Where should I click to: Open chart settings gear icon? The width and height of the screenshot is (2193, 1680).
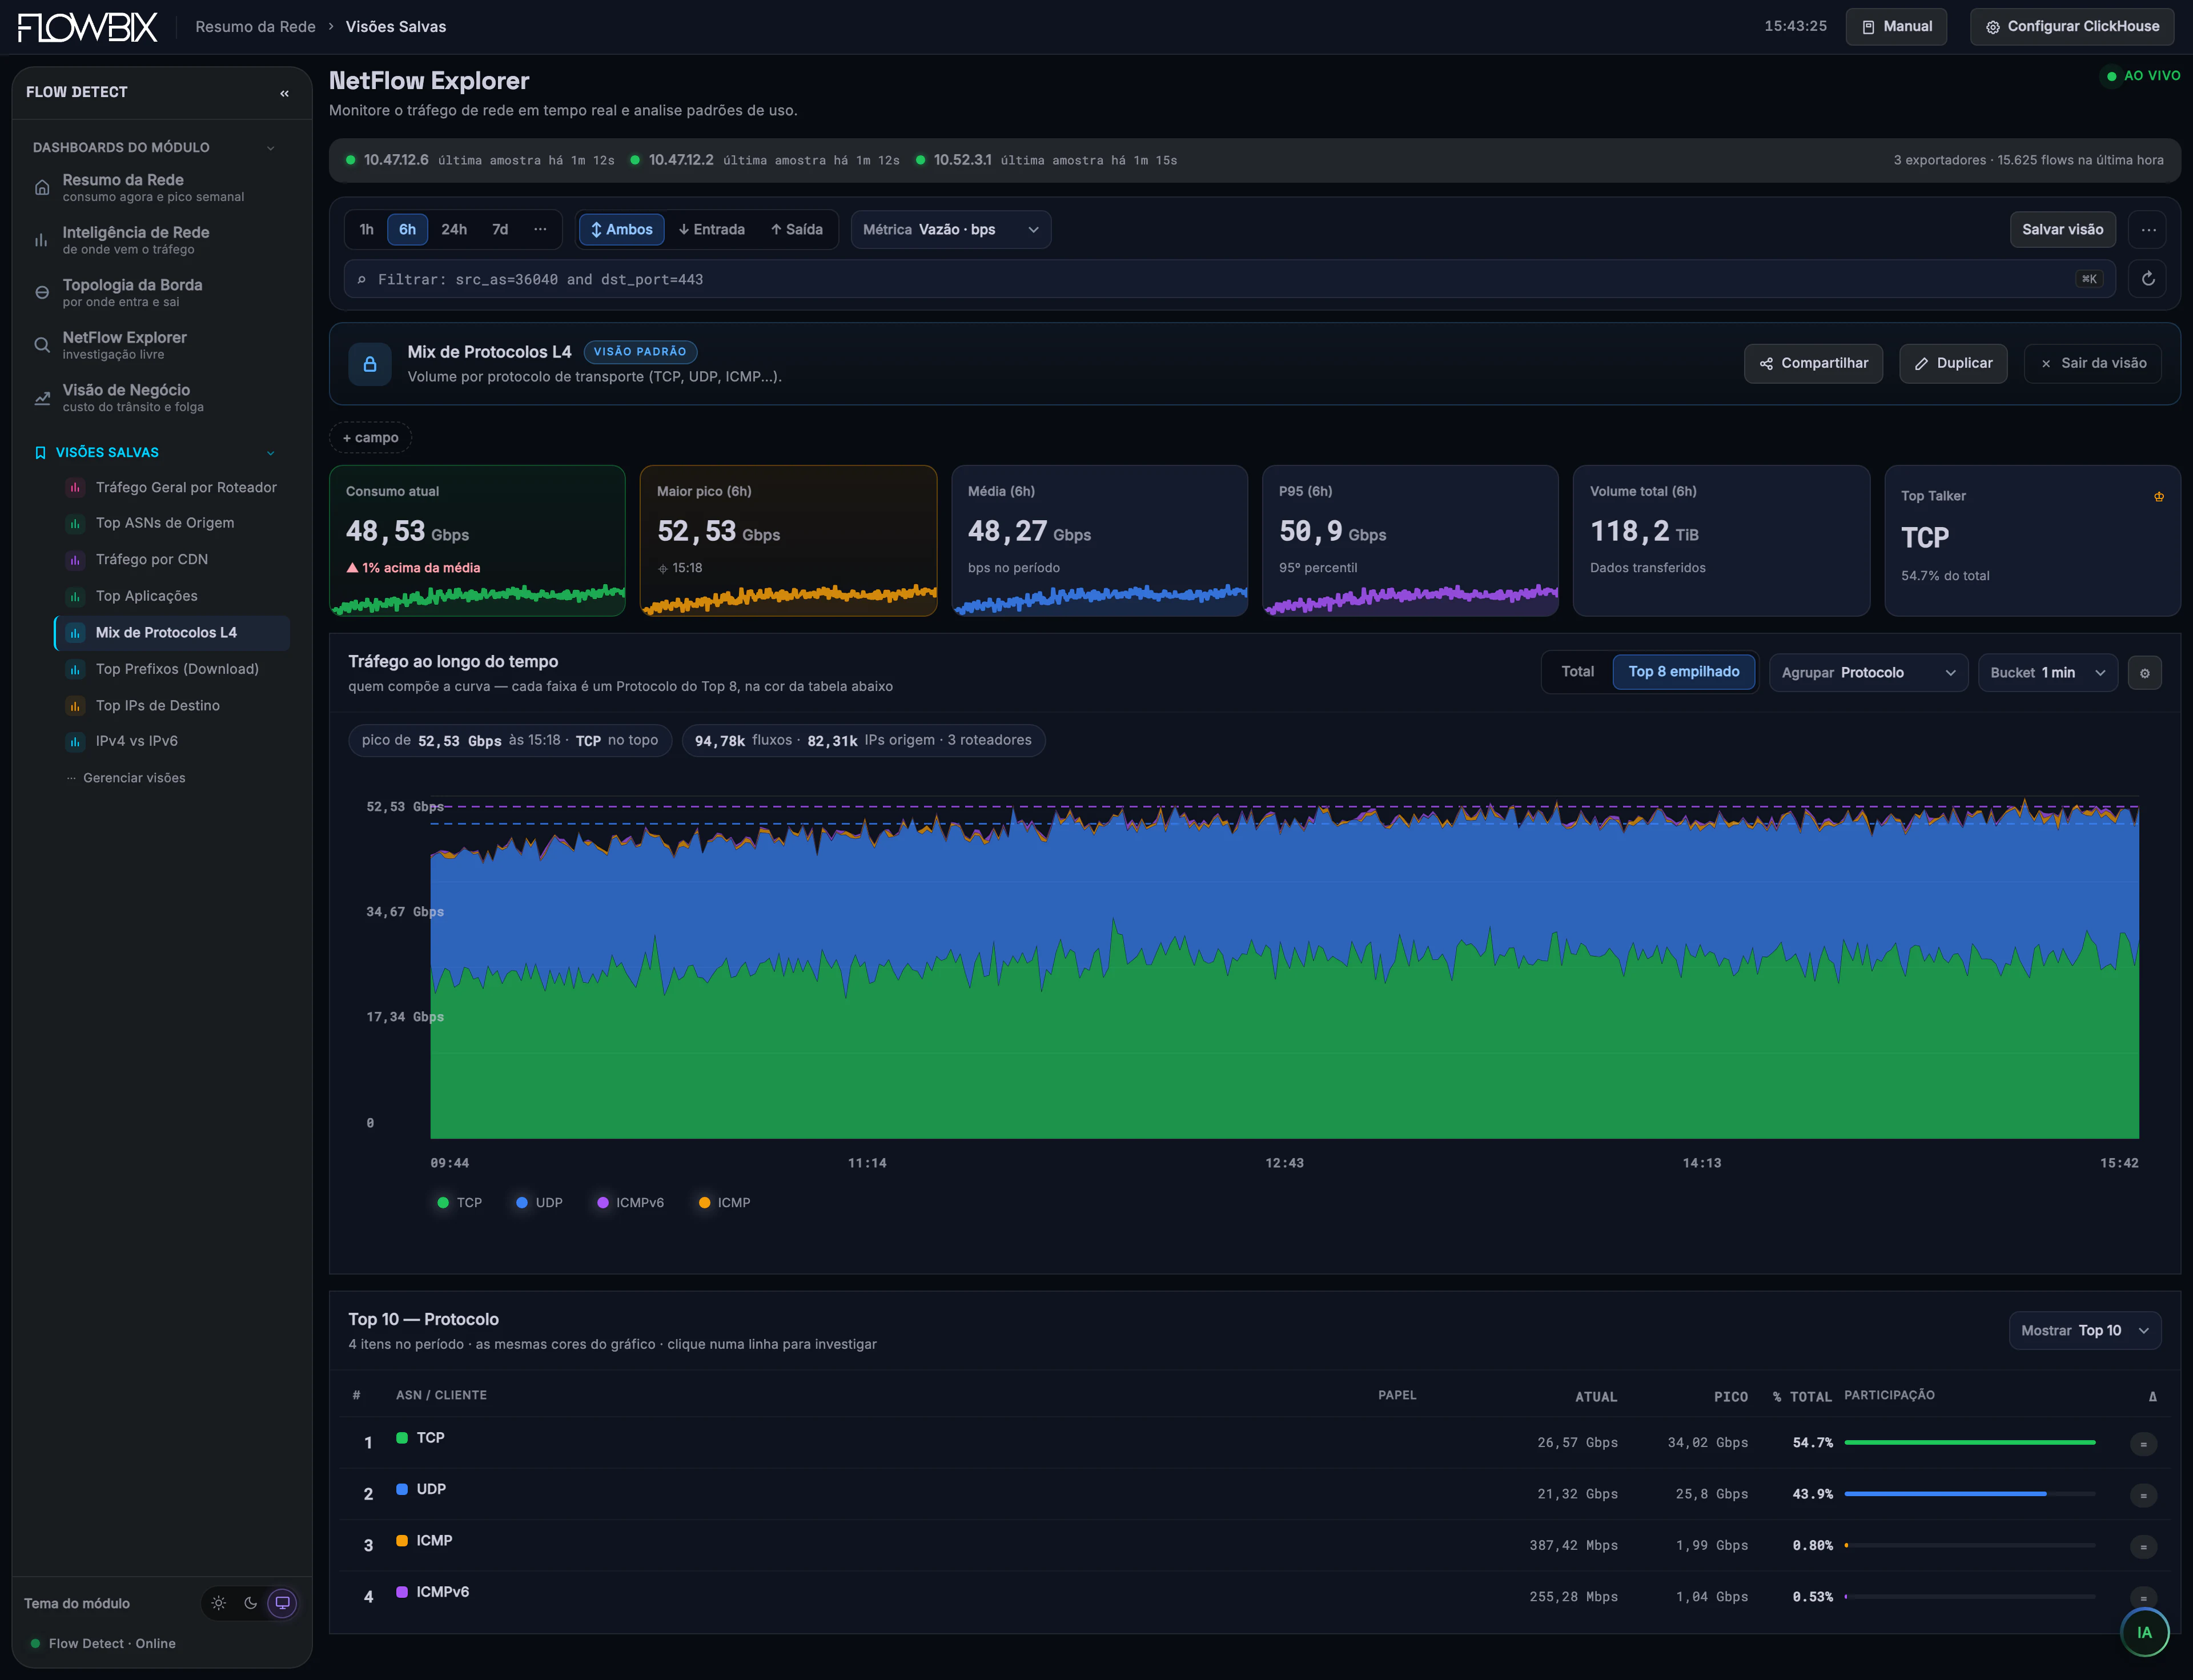coord(2145,673)
